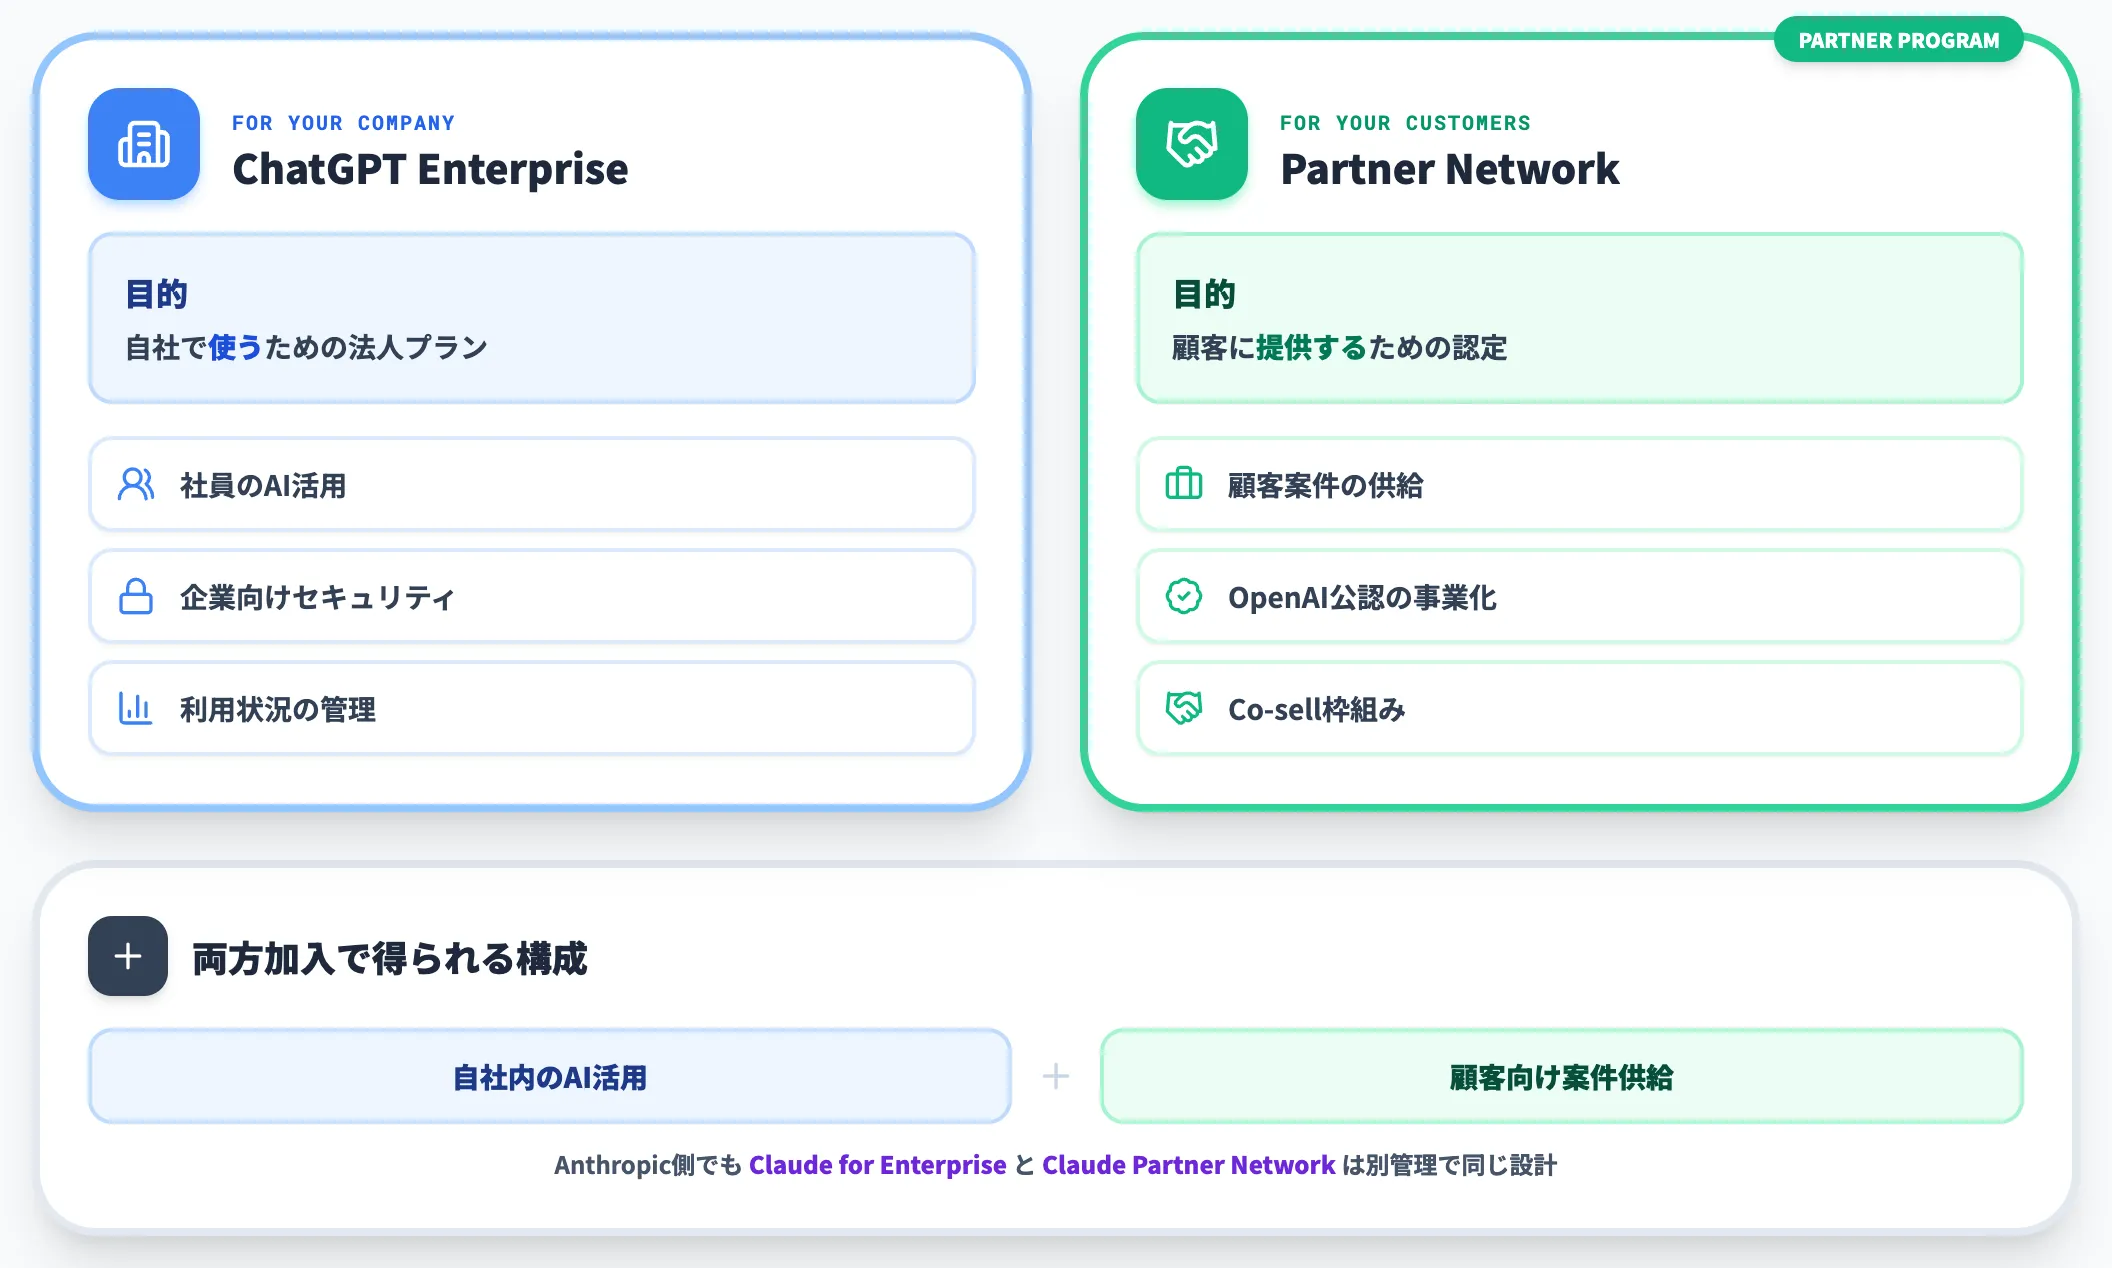Click the FOR YOUR COMPANY label

click(343, 123)
